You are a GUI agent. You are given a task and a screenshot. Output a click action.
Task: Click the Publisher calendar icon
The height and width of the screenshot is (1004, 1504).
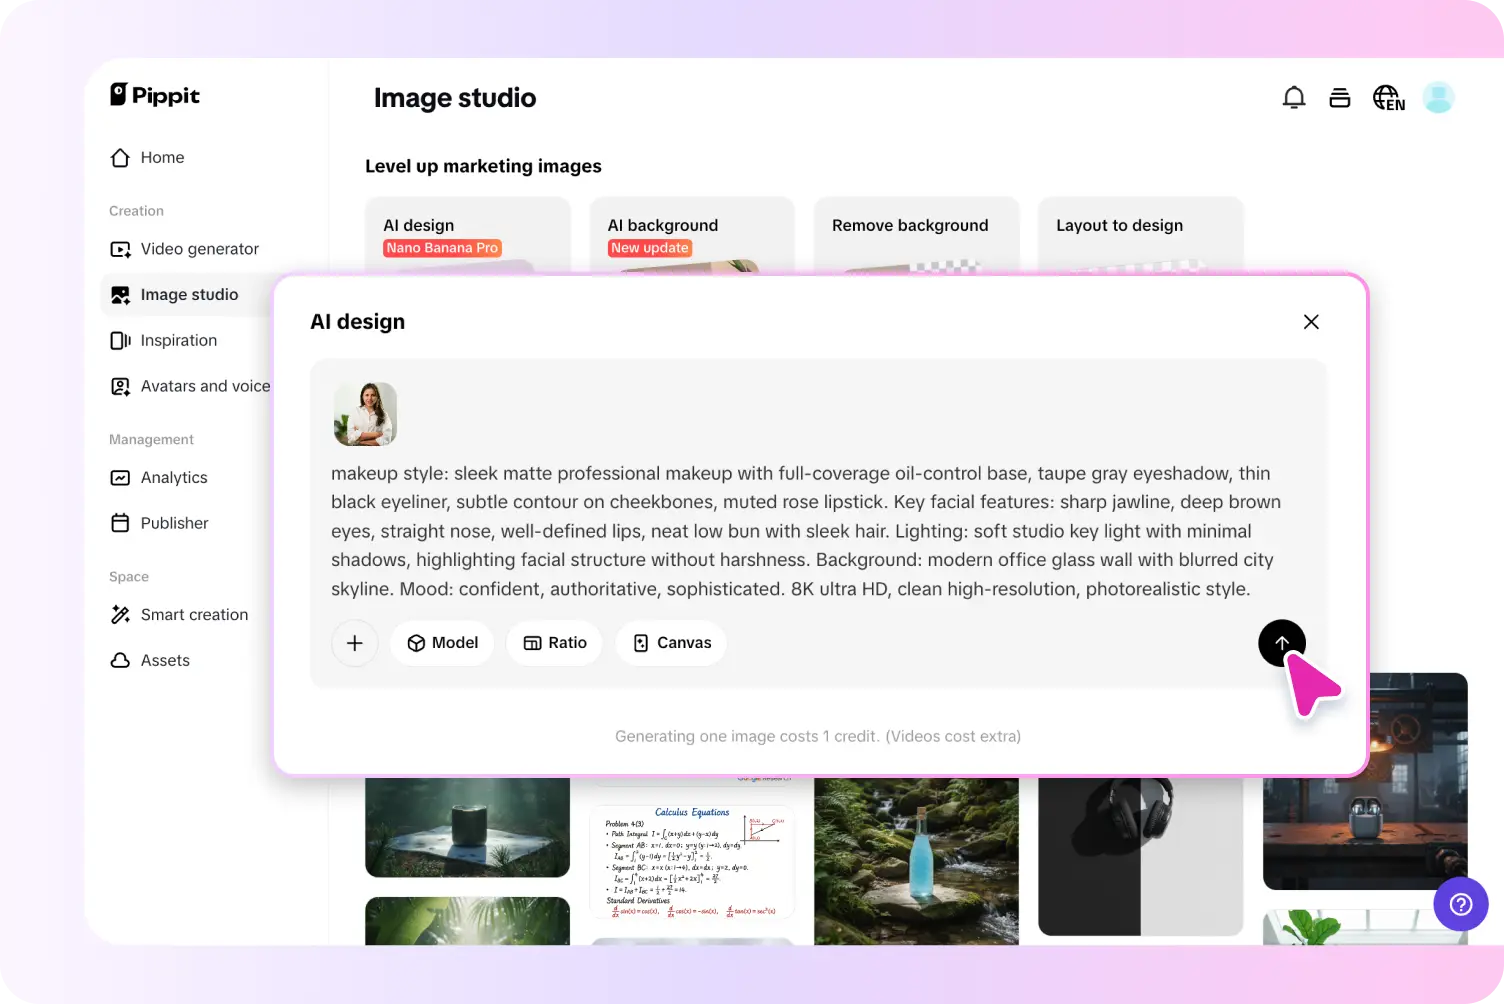click(x=120, y=523)
